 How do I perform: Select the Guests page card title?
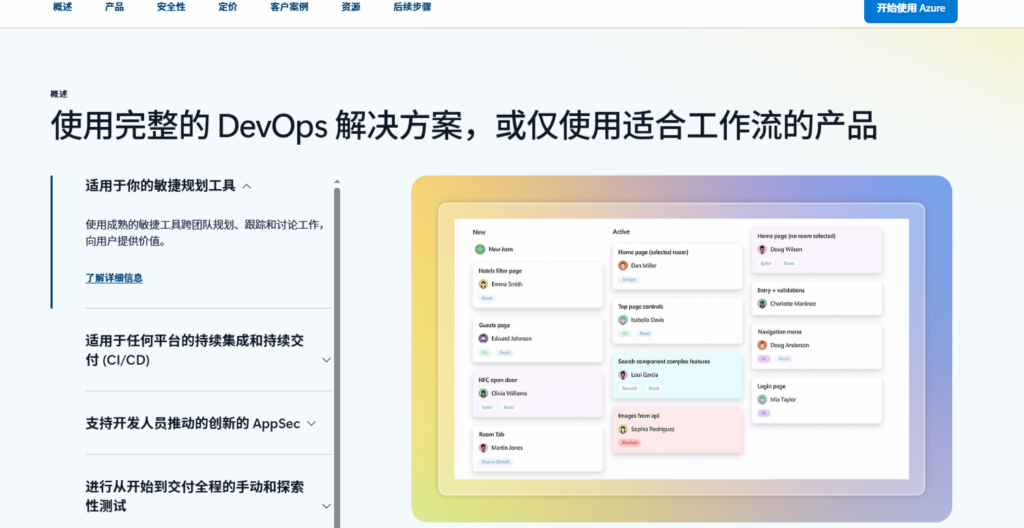[x=494, y=325]
